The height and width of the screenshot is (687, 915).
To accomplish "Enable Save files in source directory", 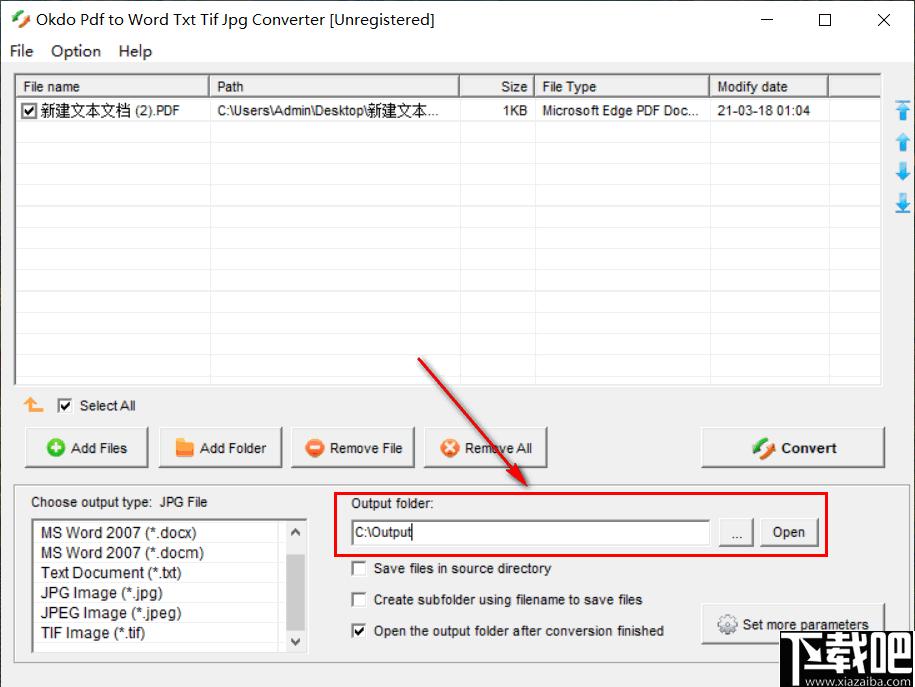I will pyautogui.click(x=358, y=568).
